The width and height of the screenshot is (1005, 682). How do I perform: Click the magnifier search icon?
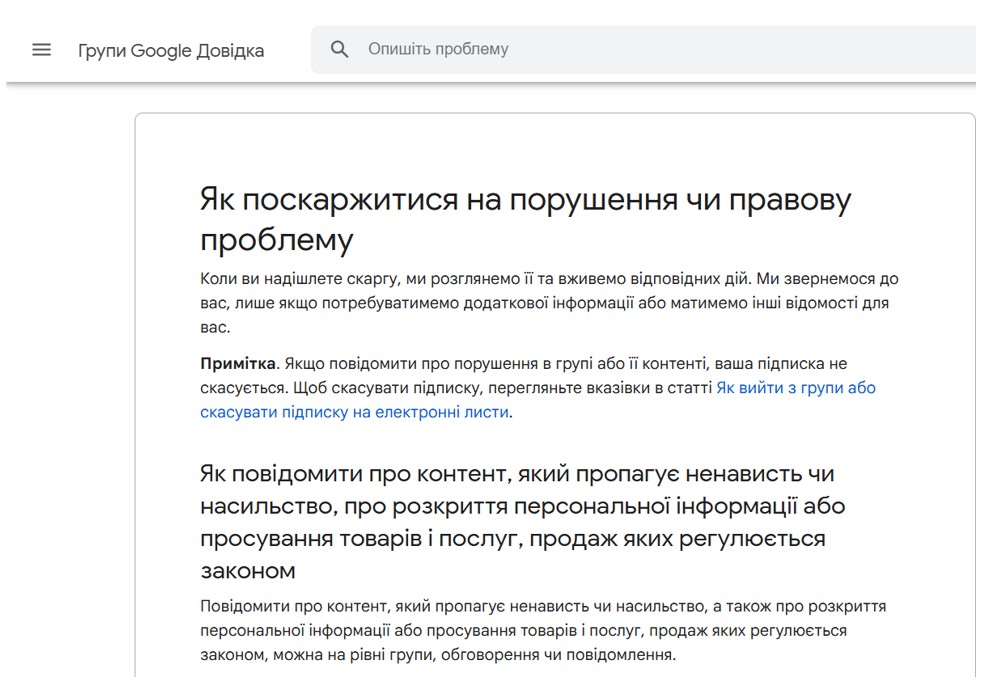point(340,49)
